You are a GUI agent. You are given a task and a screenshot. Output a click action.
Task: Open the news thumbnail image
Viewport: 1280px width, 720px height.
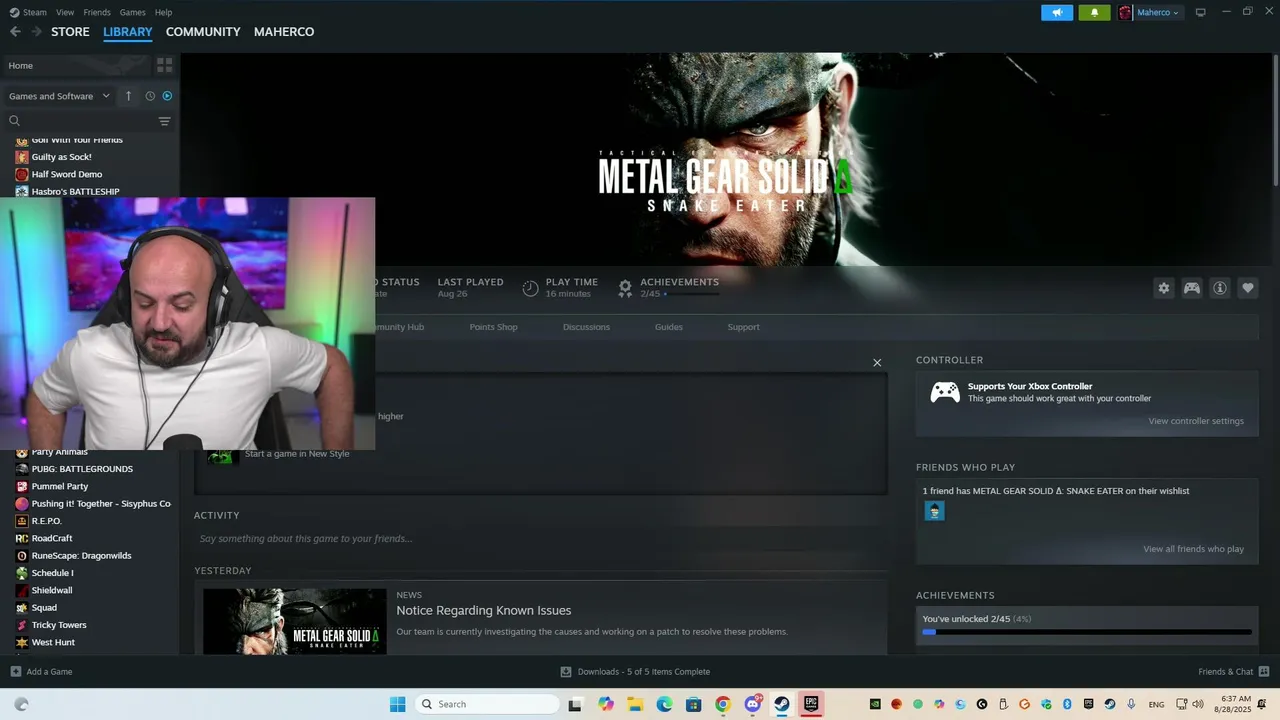[295, 621]
